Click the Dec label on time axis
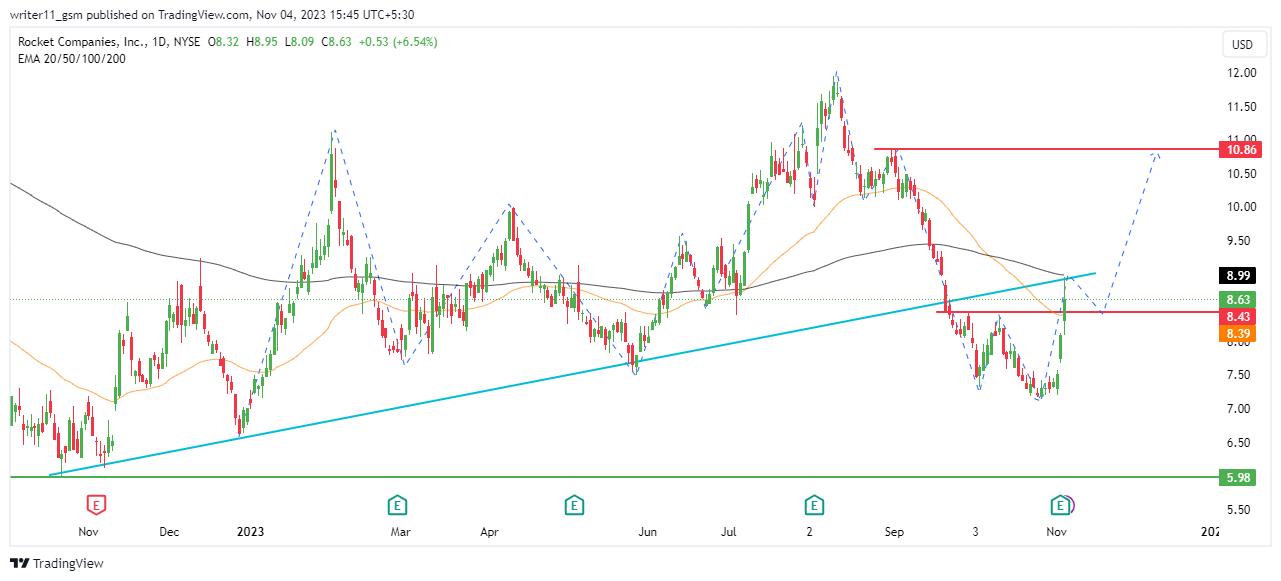Viewport: 1281px width, 581px height. (x=168, y=533)
